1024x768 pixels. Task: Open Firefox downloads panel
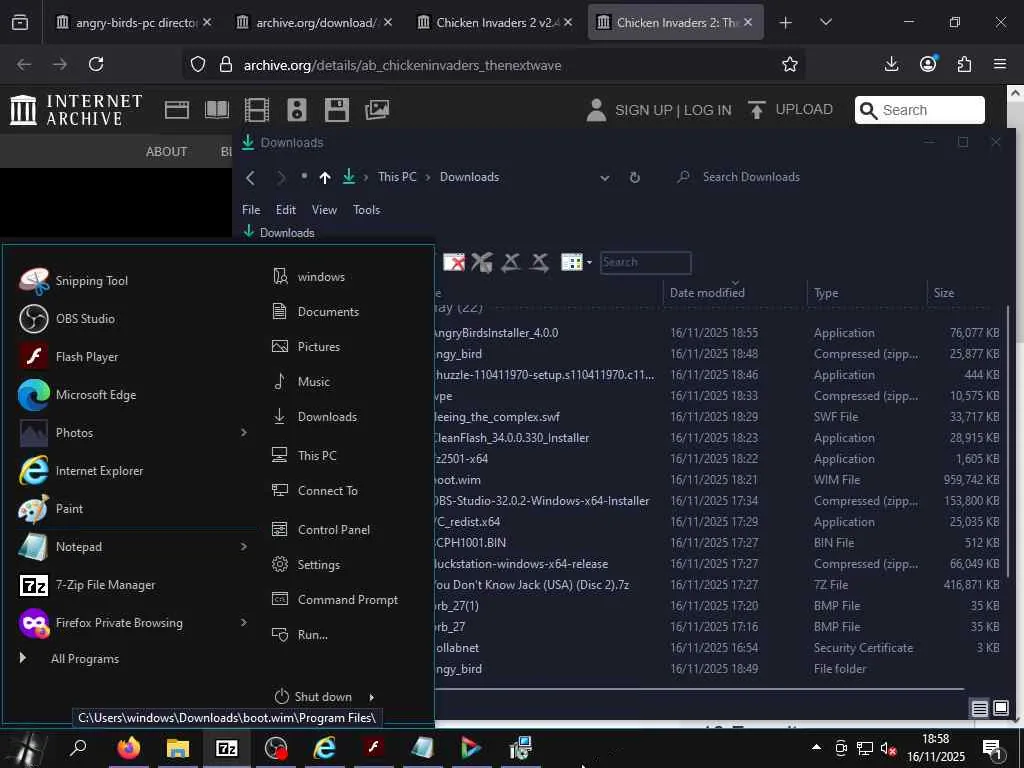[891, 64]
